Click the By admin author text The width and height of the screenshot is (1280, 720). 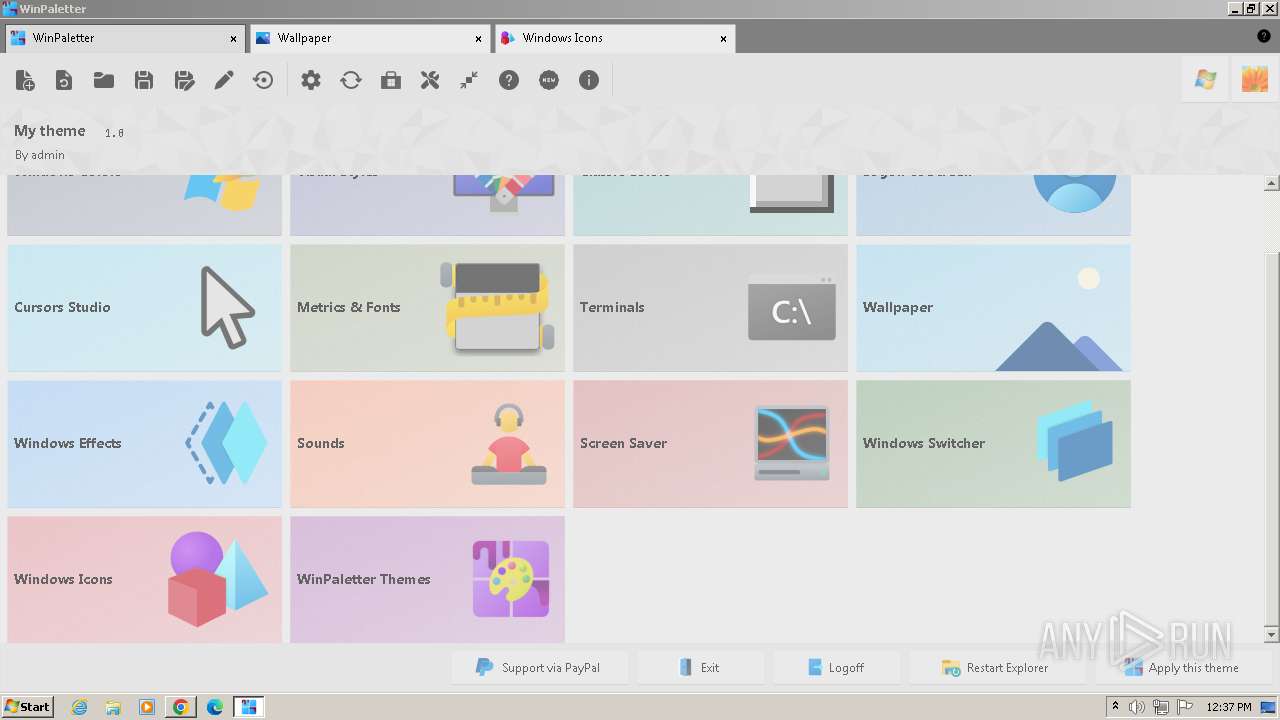(40, 155)
